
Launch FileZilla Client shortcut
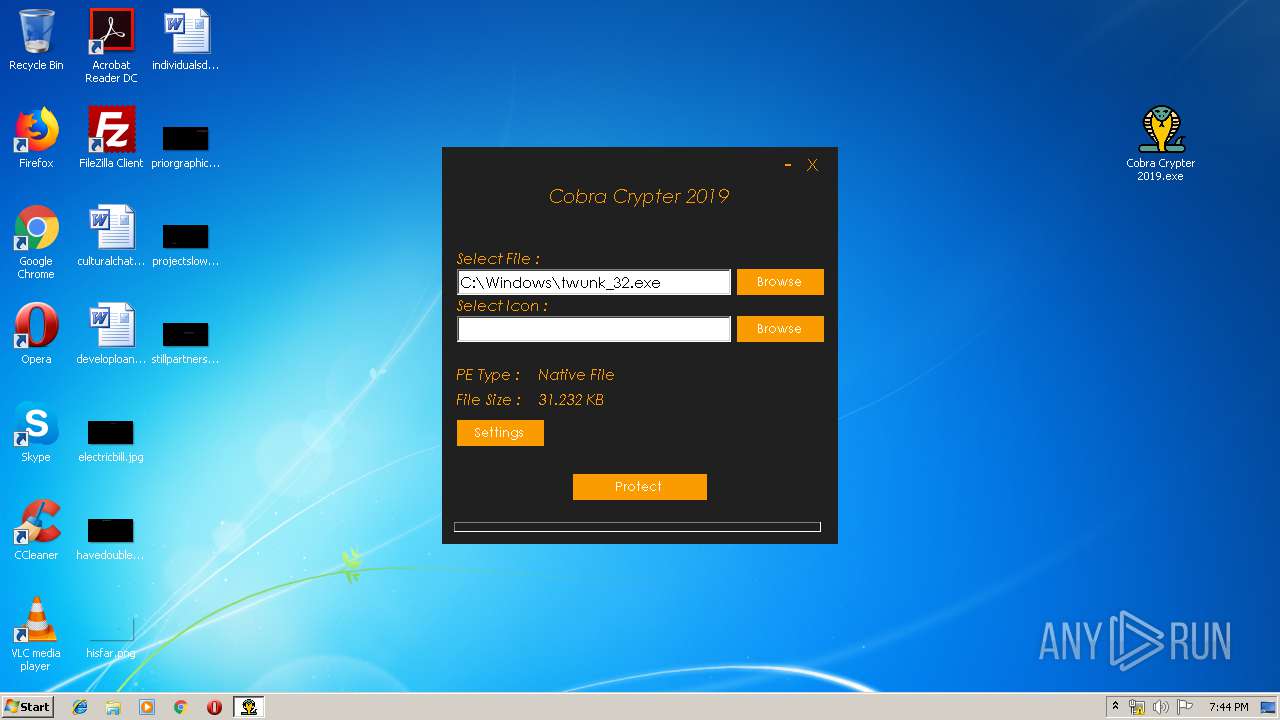tap(111, 138)
